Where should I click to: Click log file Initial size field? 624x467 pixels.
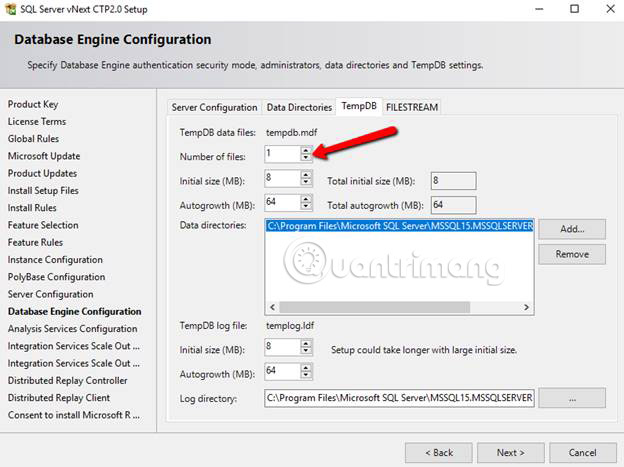283,348
